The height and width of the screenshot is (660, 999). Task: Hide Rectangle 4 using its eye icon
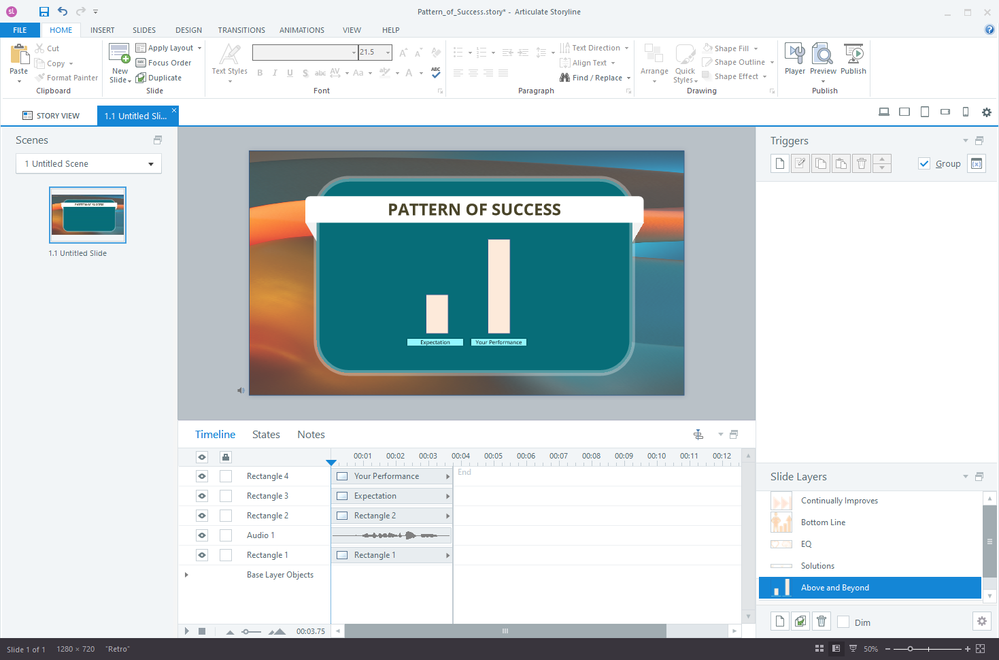click(202, 476)
